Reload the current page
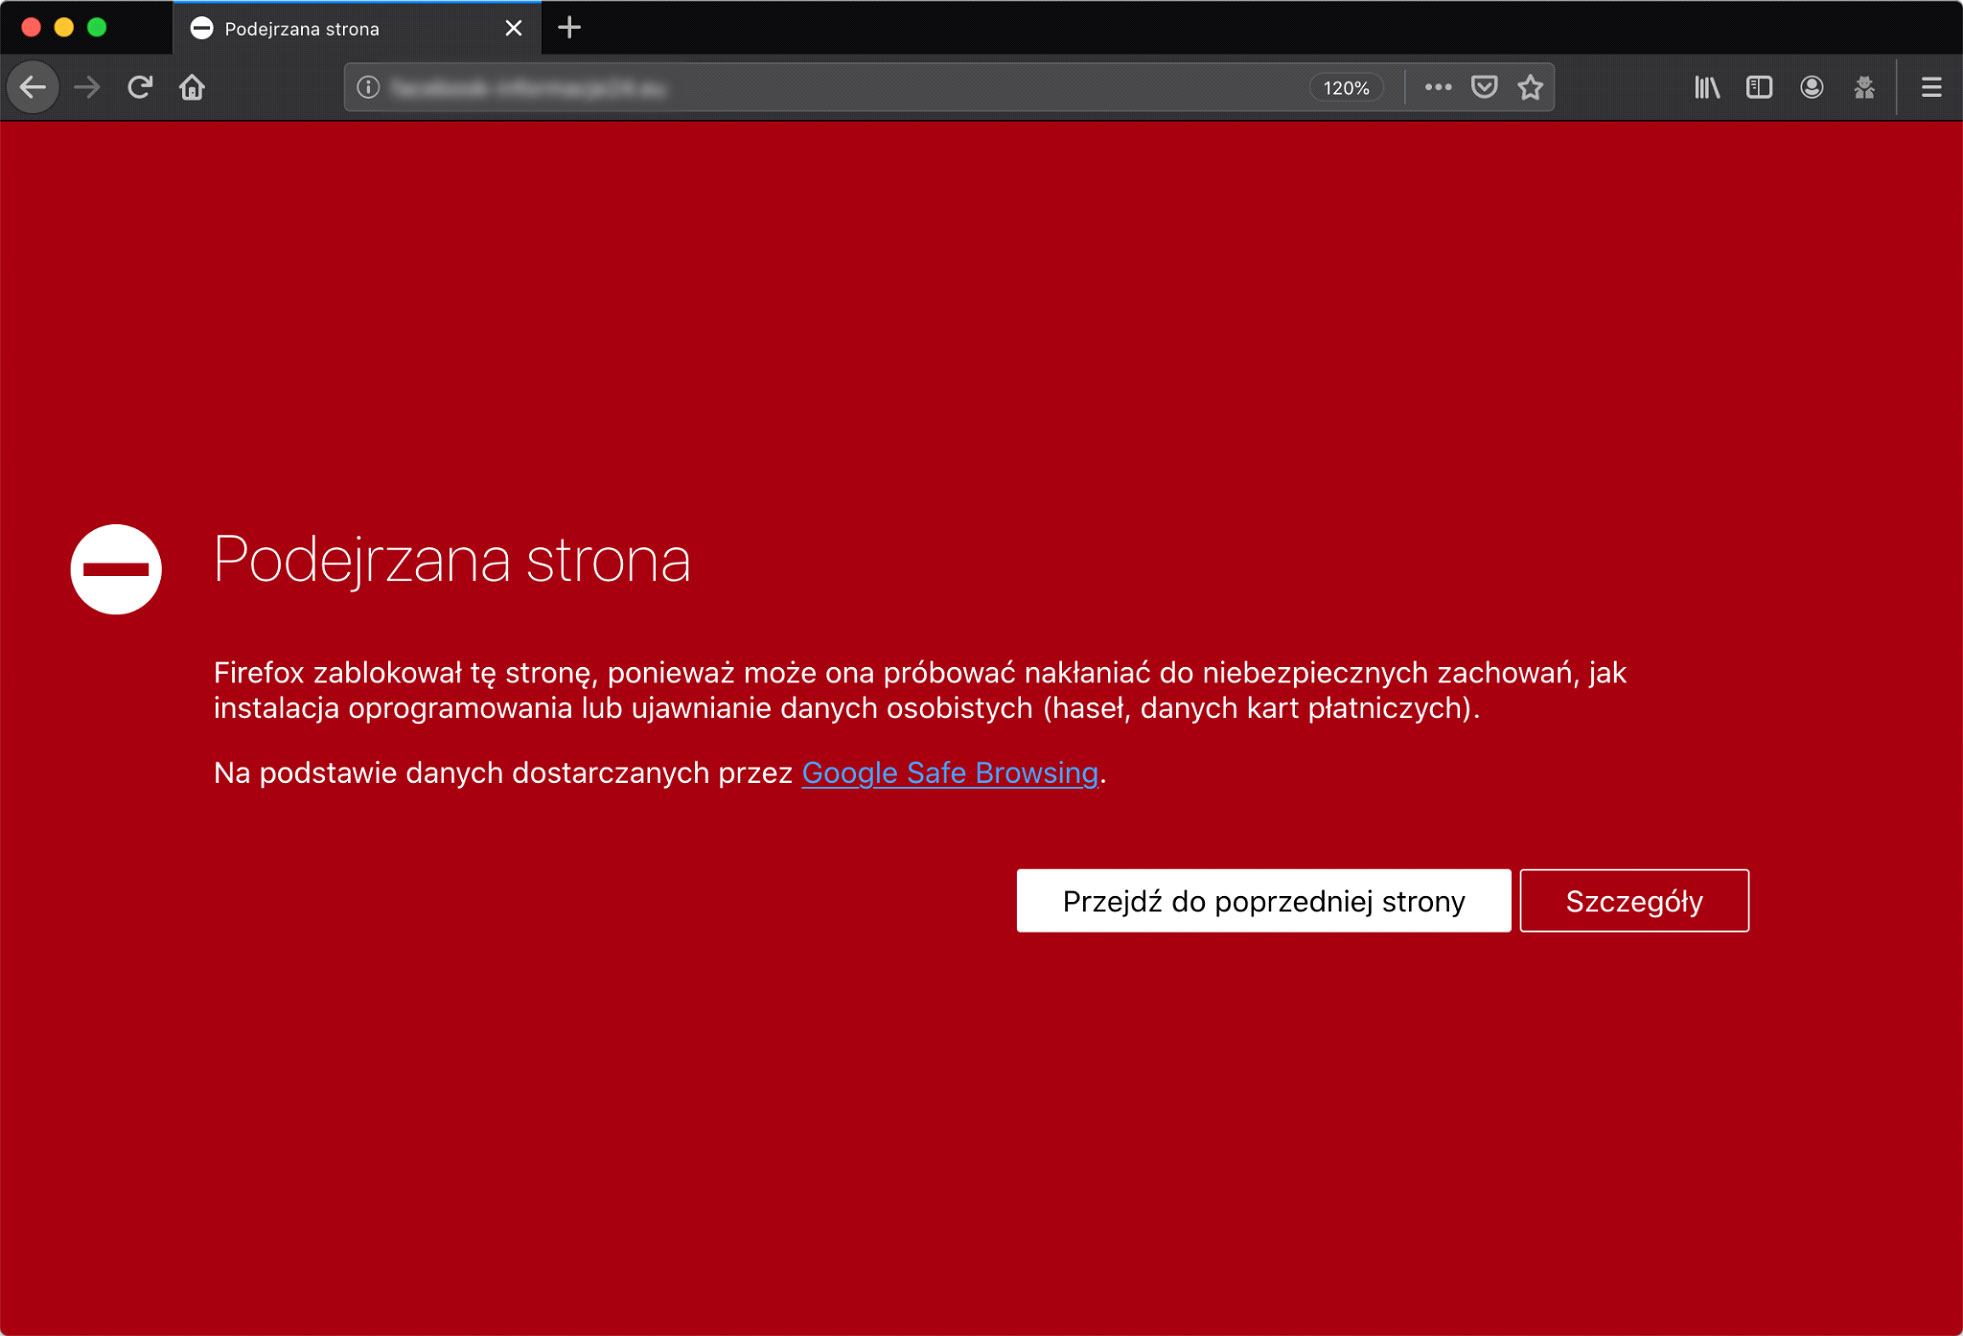 click(140, 88)
